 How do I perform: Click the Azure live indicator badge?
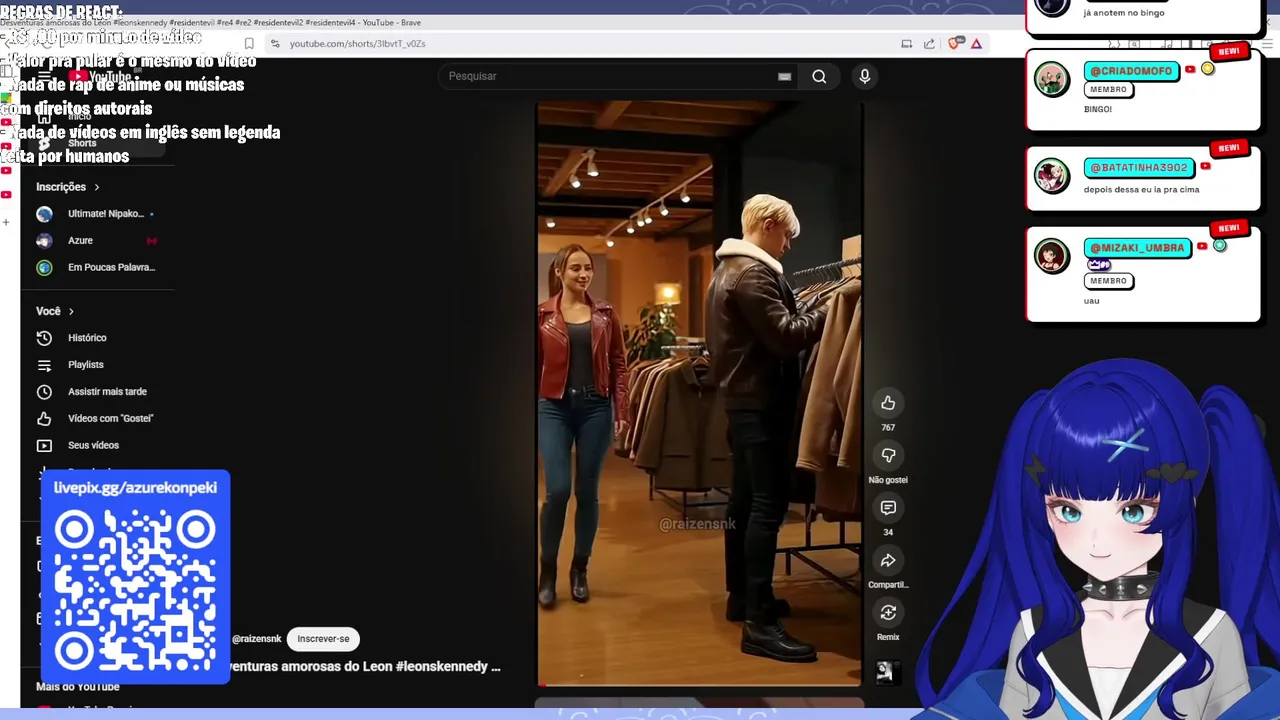click(x=152, y=241)
